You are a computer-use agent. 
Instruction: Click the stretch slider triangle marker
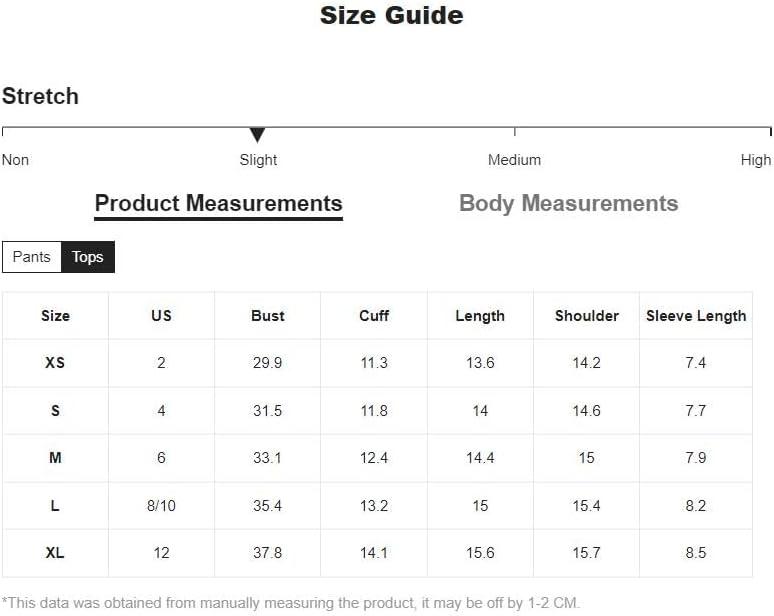point(257,135)
